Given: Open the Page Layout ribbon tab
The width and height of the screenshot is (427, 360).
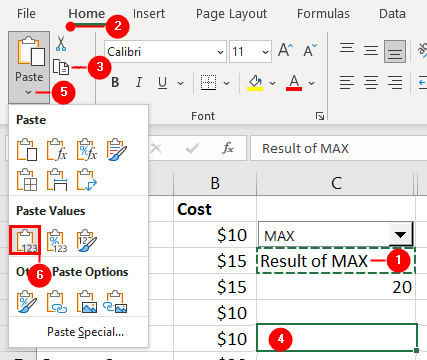Looking at the screenshot, I should 231,14.
